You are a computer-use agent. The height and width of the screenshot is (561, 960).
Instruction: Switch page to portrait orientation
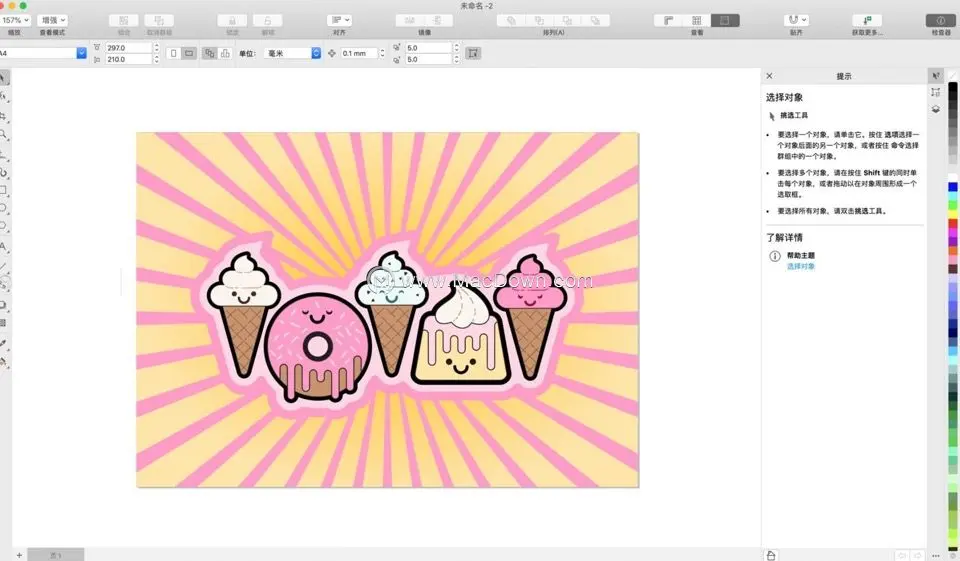(173, 53)
